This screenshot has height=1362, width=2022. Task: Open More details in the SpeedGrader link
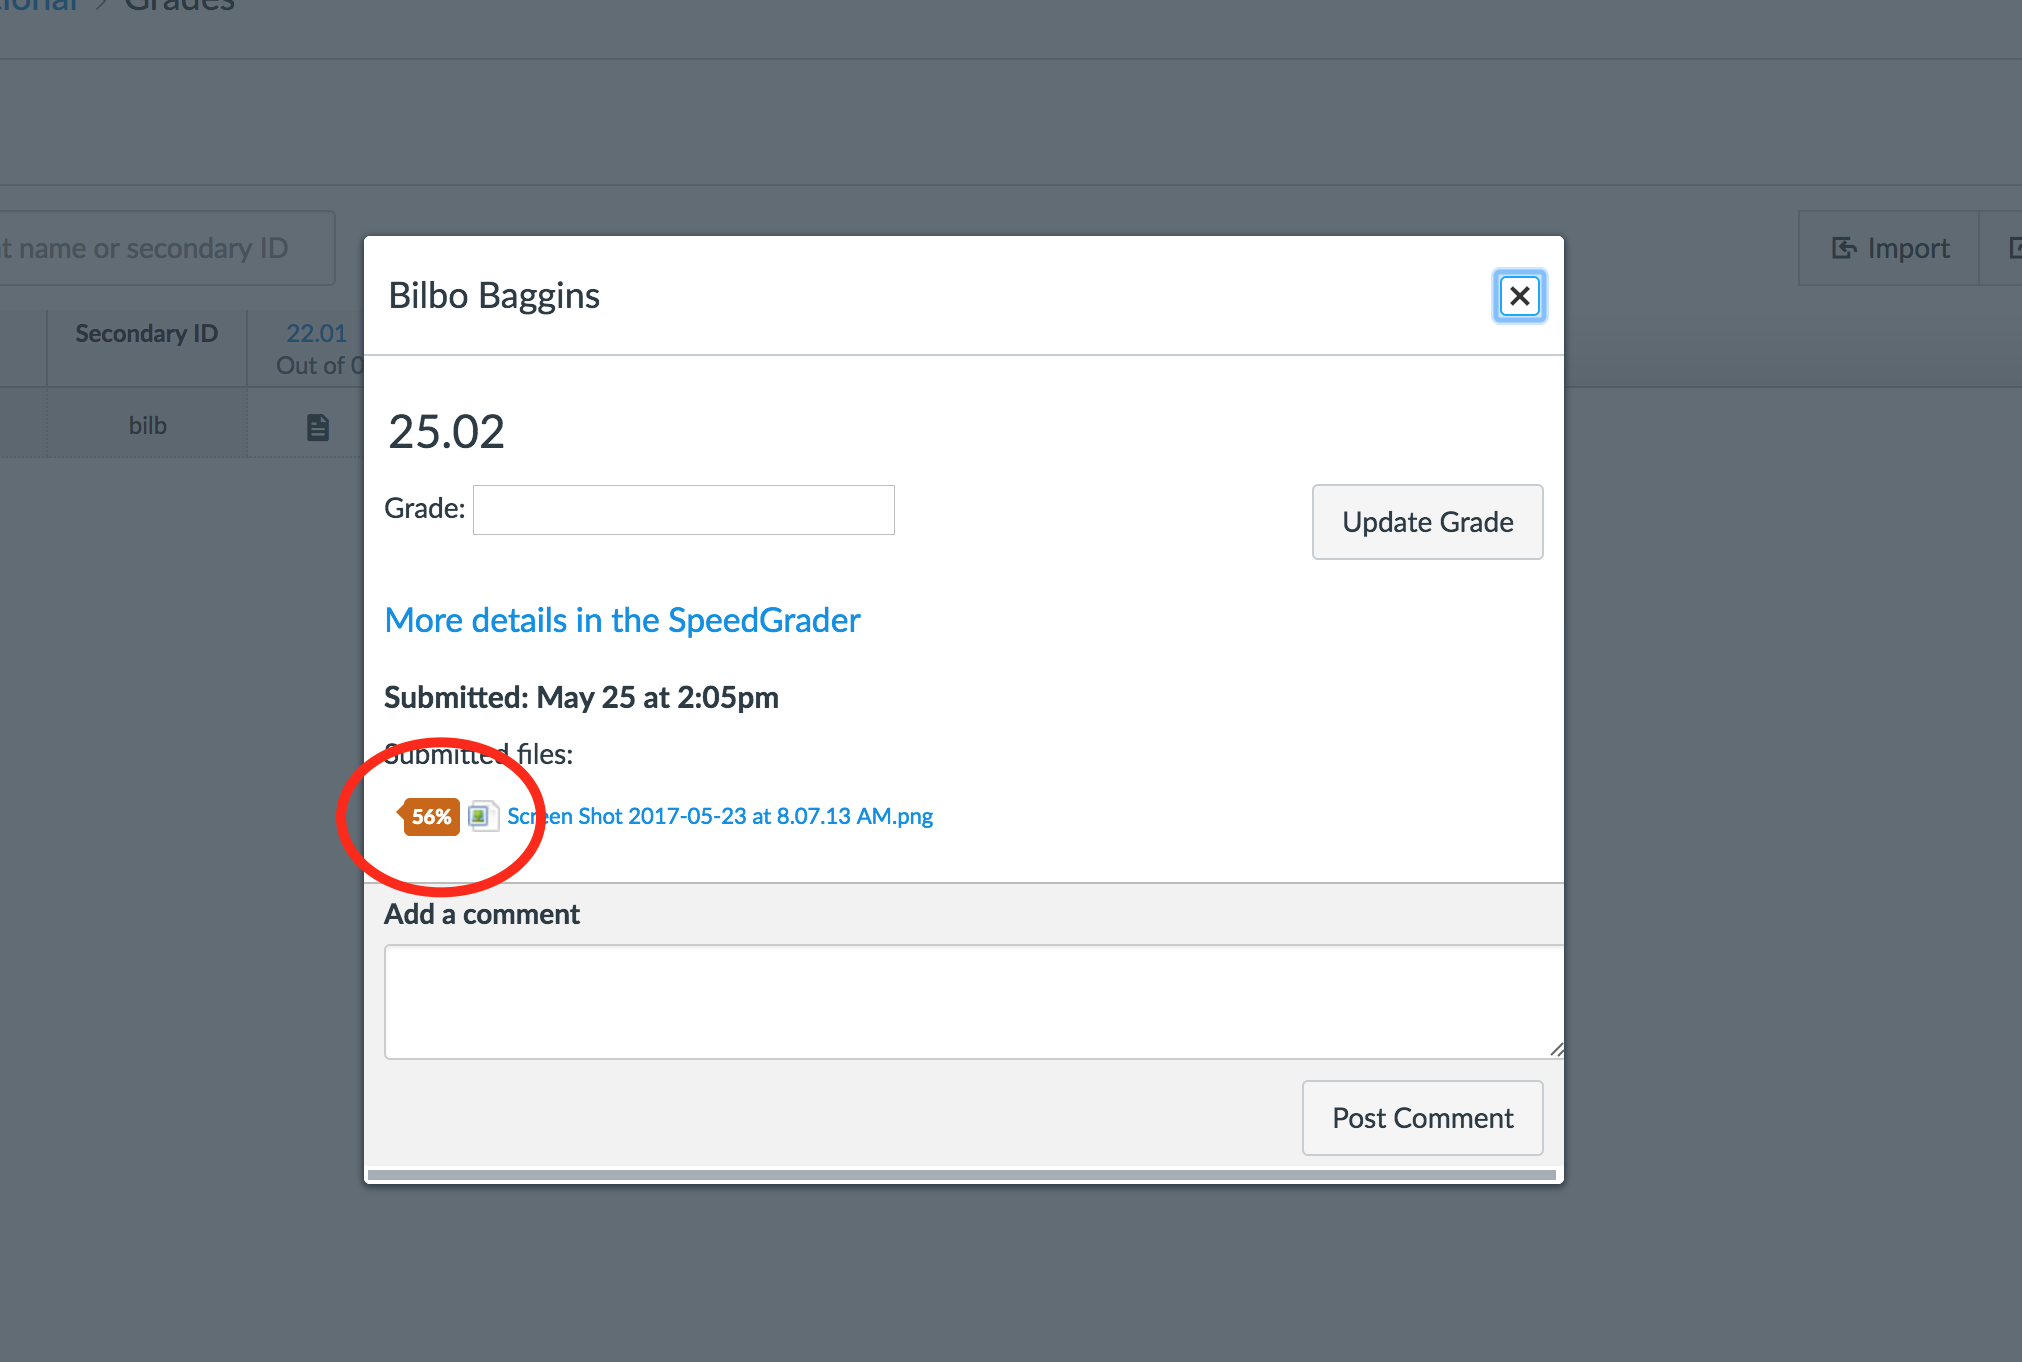[622, 620]
